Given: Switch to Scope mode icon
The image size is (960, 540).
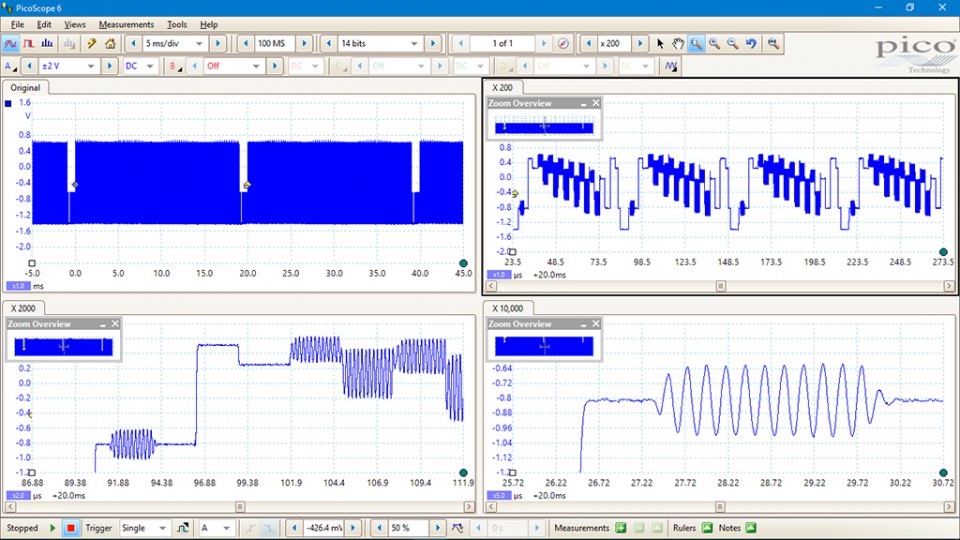Looking at the screenshot, I should [x=11, y=44].
